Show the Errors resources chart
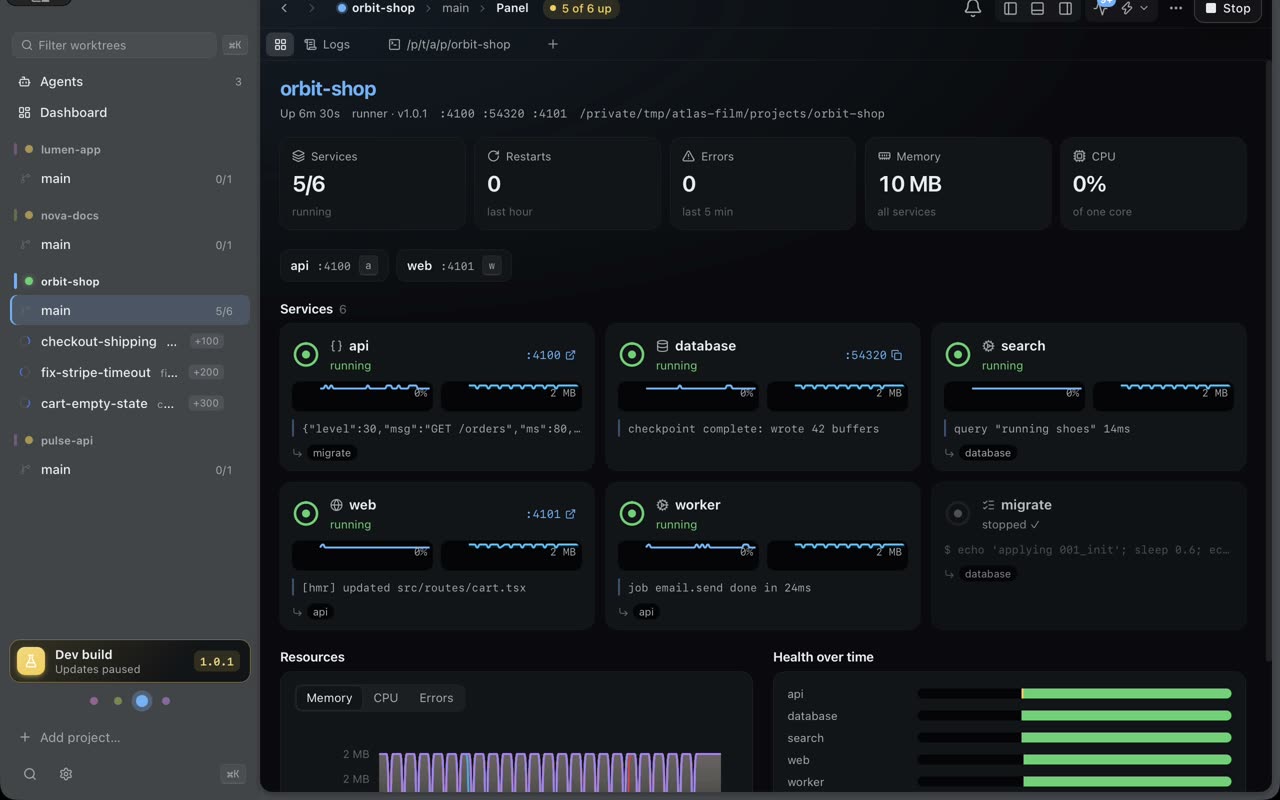Screen dimensions: 1280x800 pyautogui.click(x=436, y=698)
